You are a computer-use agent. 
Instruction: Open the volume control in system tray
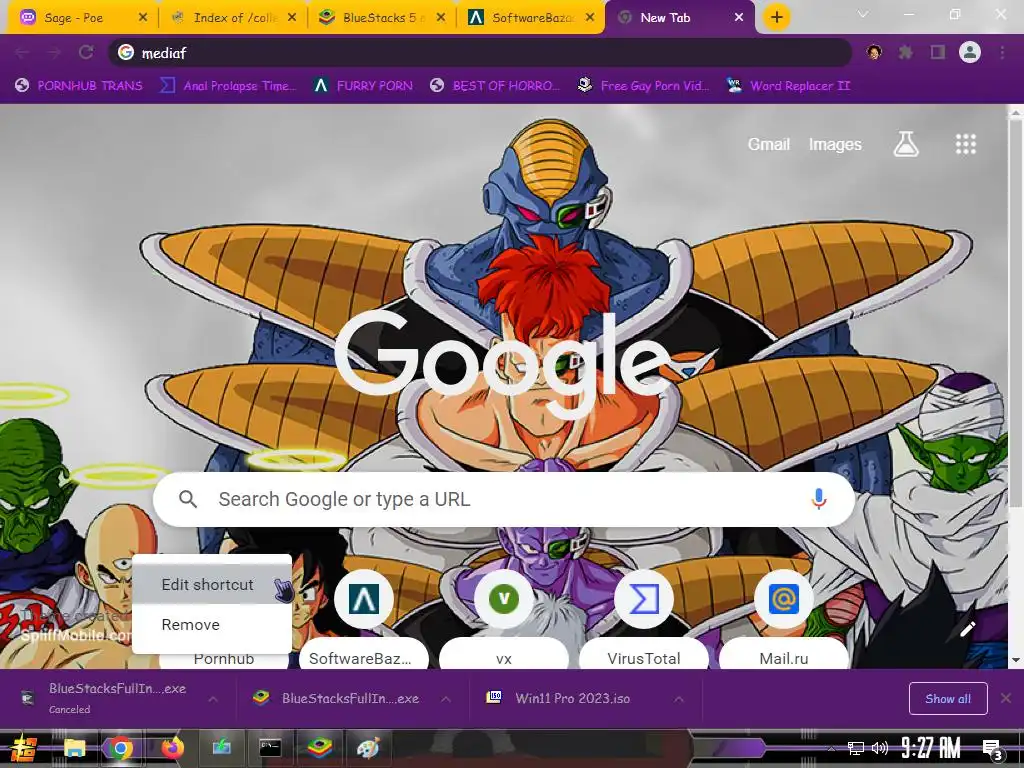pyautogui.click(x=879, y=748)
